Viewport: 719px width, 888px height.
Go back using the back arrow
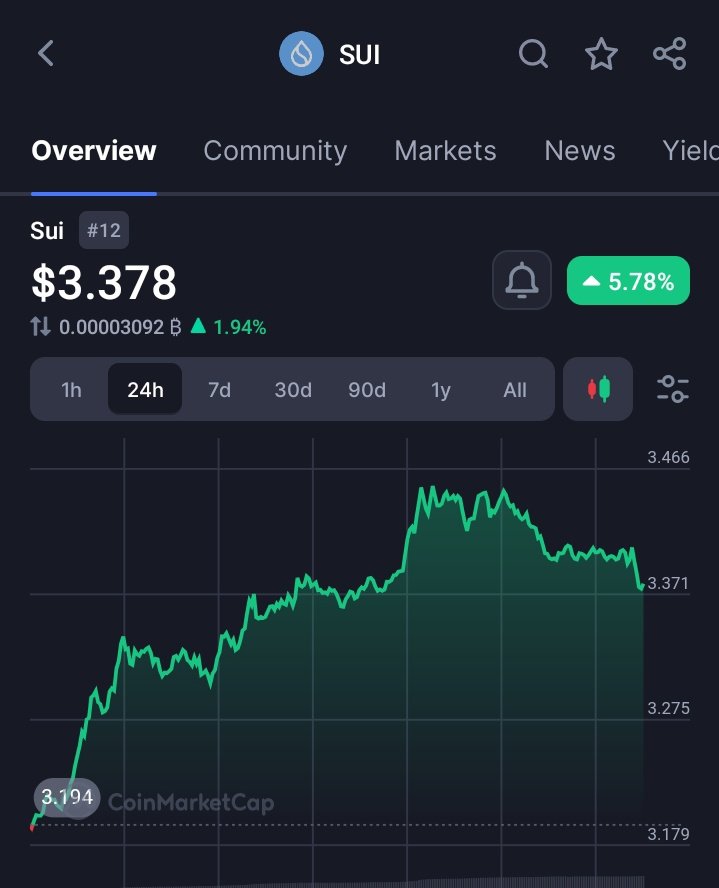point(46,54)
